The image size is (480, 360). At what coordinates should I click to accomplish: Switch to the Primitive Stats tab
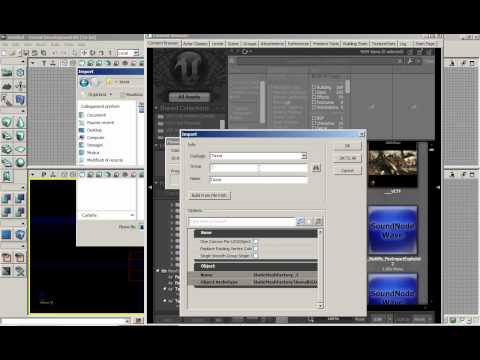pos(326,44)
